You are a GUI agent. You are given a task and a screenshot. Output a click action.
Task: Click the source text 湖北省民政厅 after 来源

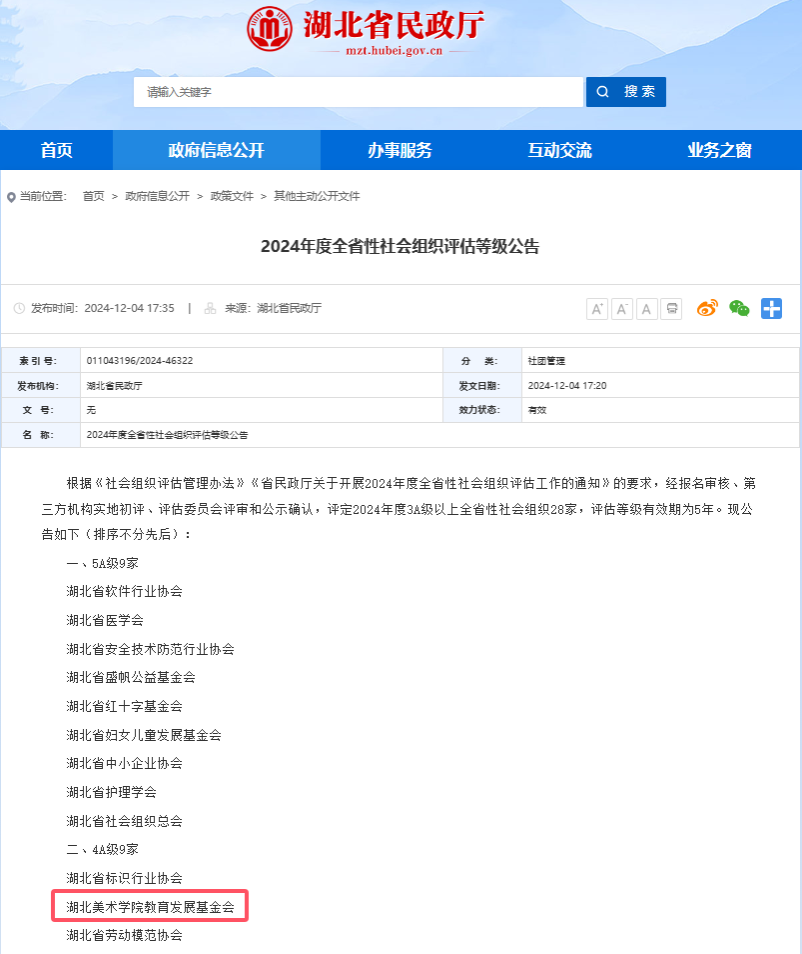289,308
